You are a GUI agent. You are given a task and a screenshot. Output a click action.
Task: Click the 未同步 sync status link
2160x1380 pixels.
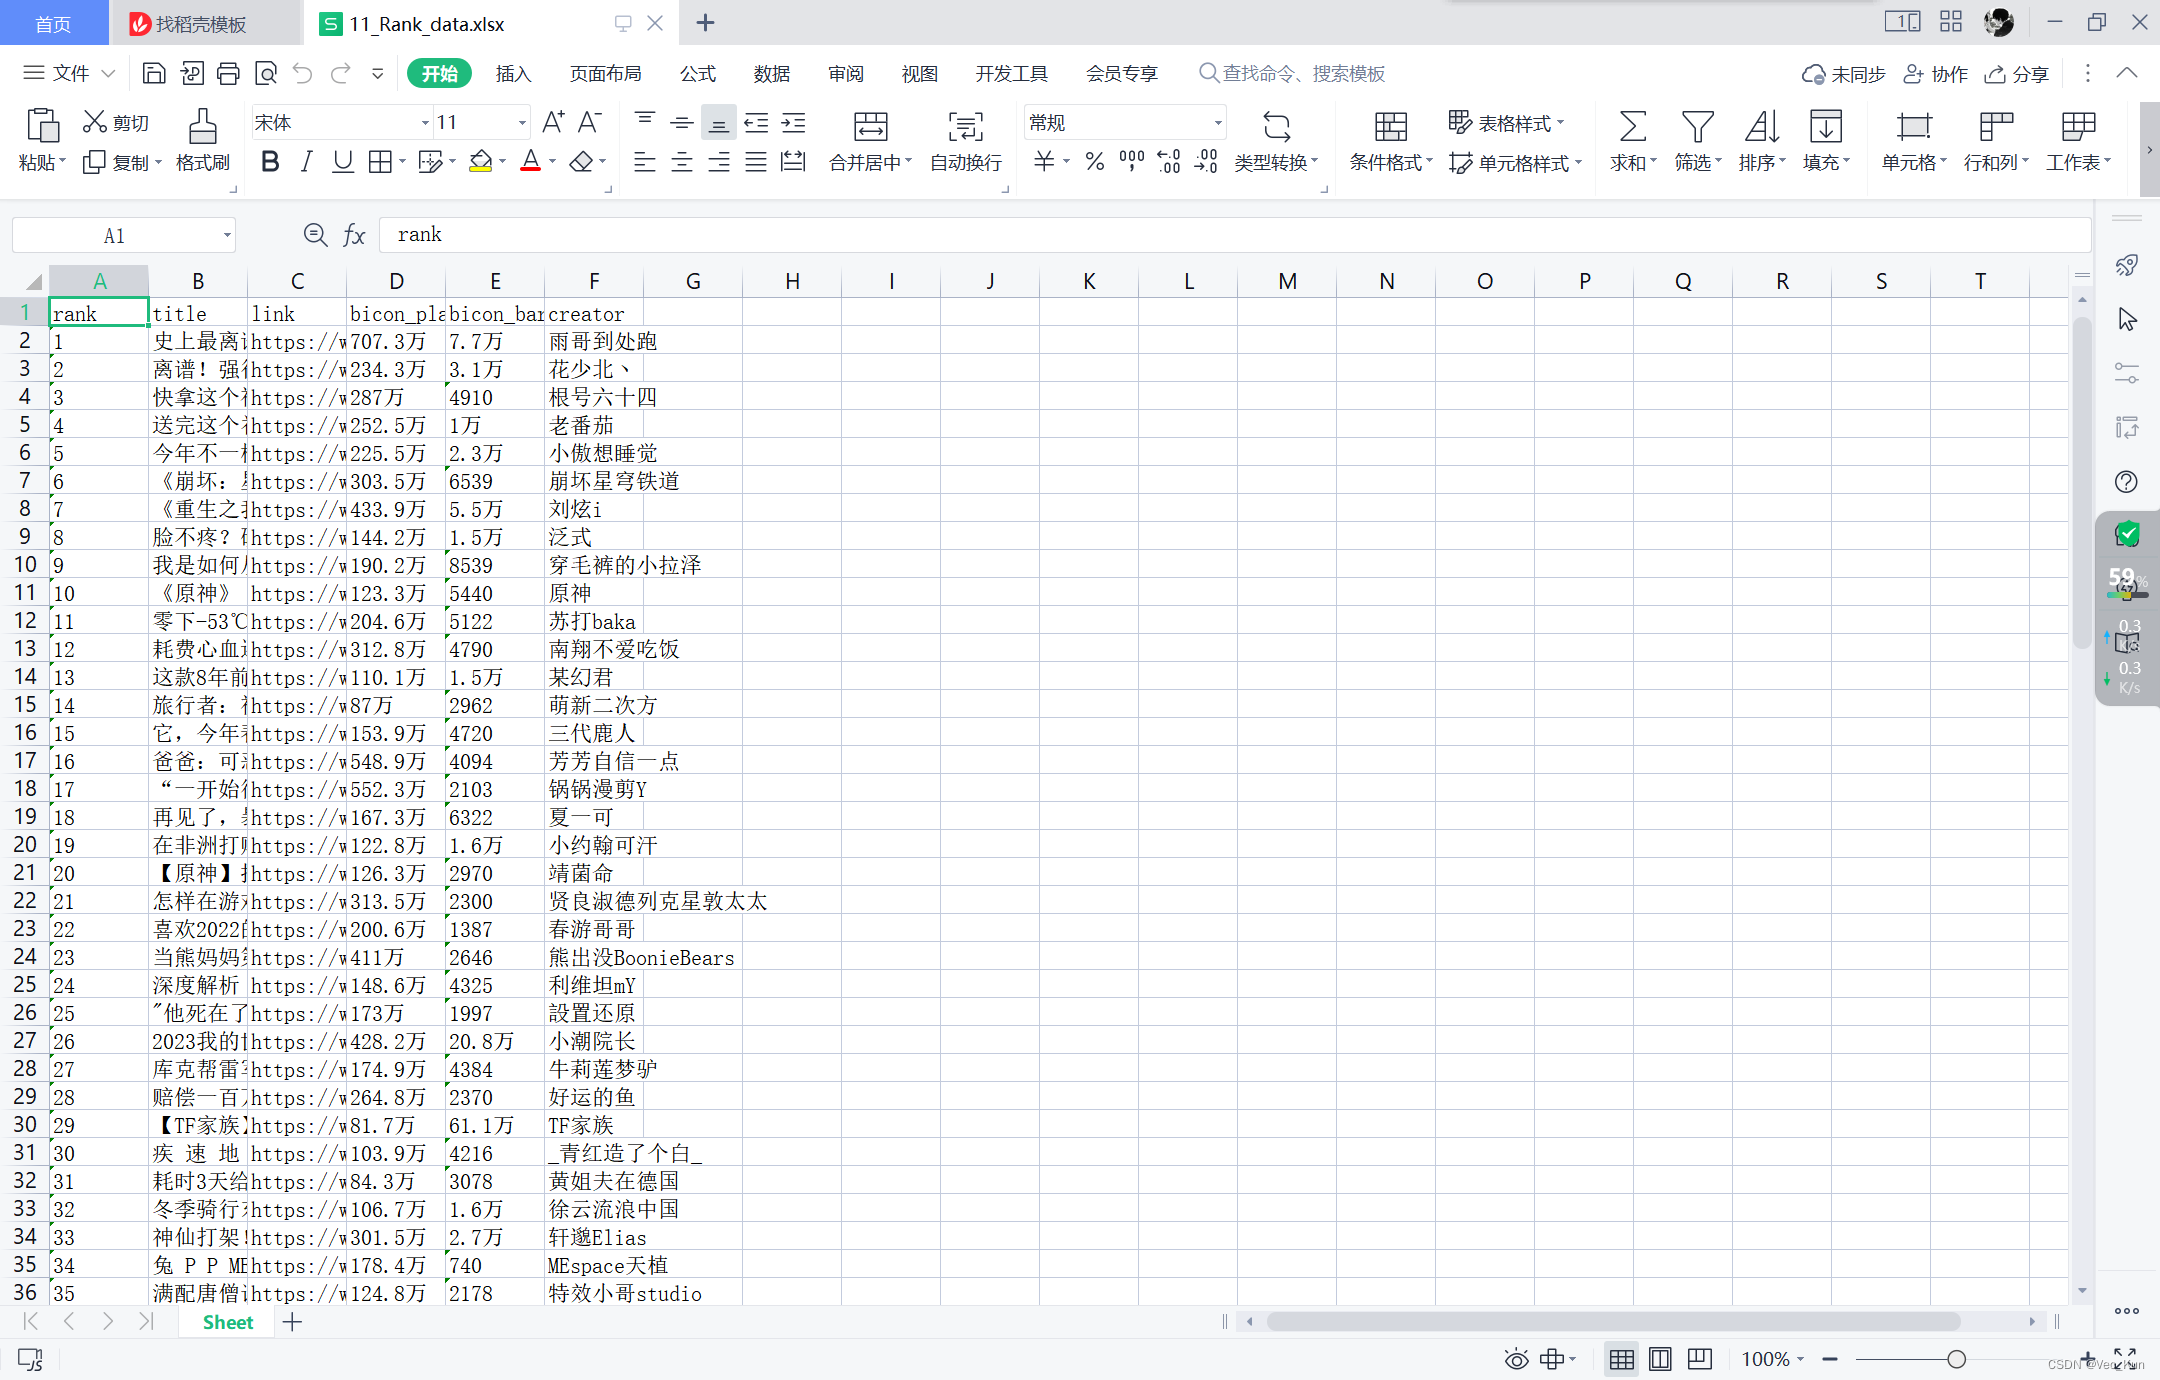click(x=1843, y=73)
